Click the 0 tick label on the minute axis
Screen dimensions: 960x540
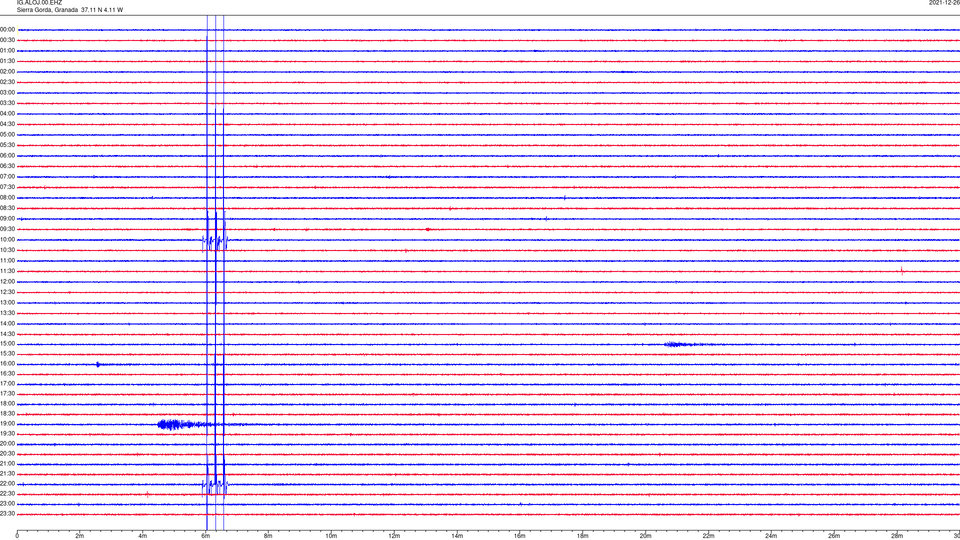(17, 536)
